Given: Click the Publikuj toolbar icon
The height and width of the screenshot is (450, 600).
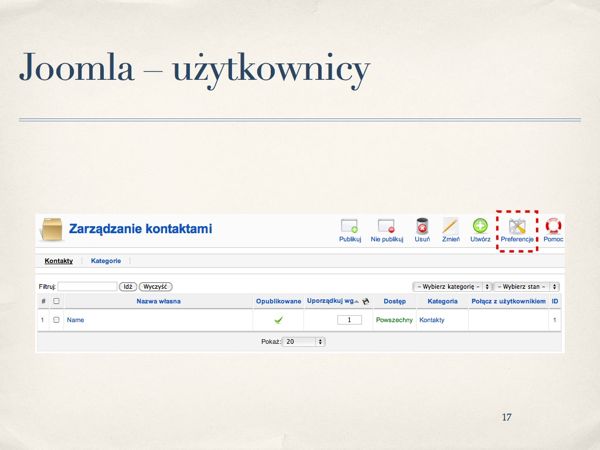Looking at the screenshot, I should (x=349, y=227).
